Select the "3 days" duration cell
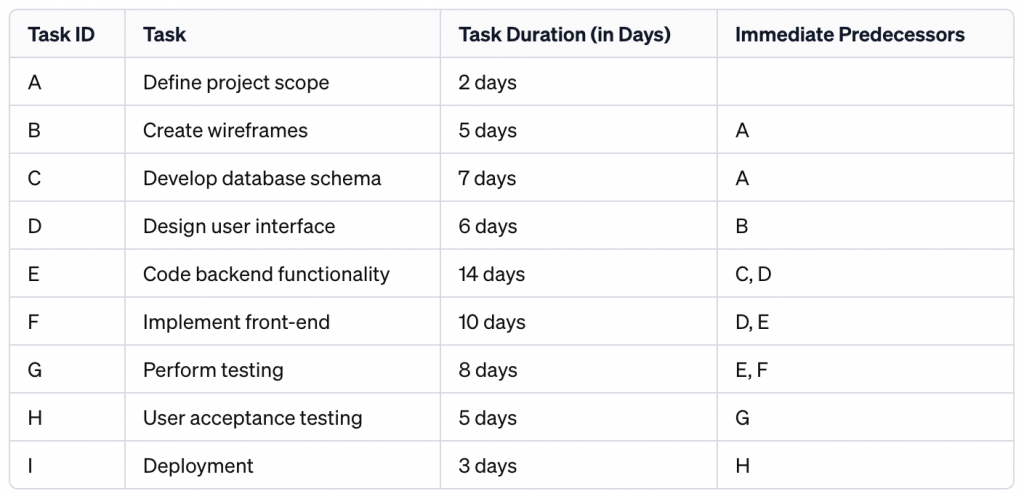Viewport: 1024px width, 496px height. coord(487,466)
